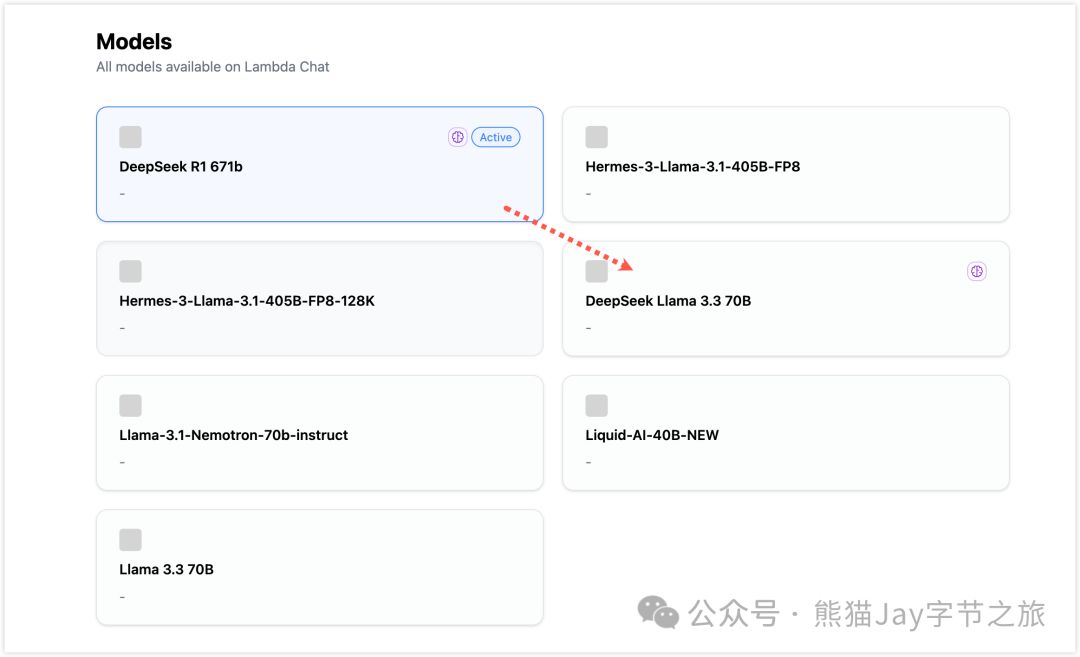Select the DeepSeek R1 671b model title

tap(180, 167)
